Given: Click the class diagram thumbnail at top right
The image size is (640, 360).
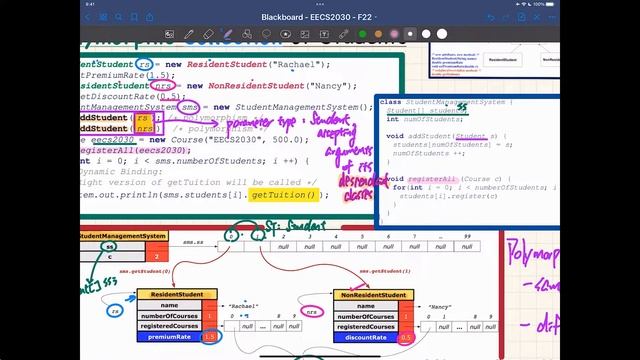Looking at the screenshot, I should tap(494, 60).
